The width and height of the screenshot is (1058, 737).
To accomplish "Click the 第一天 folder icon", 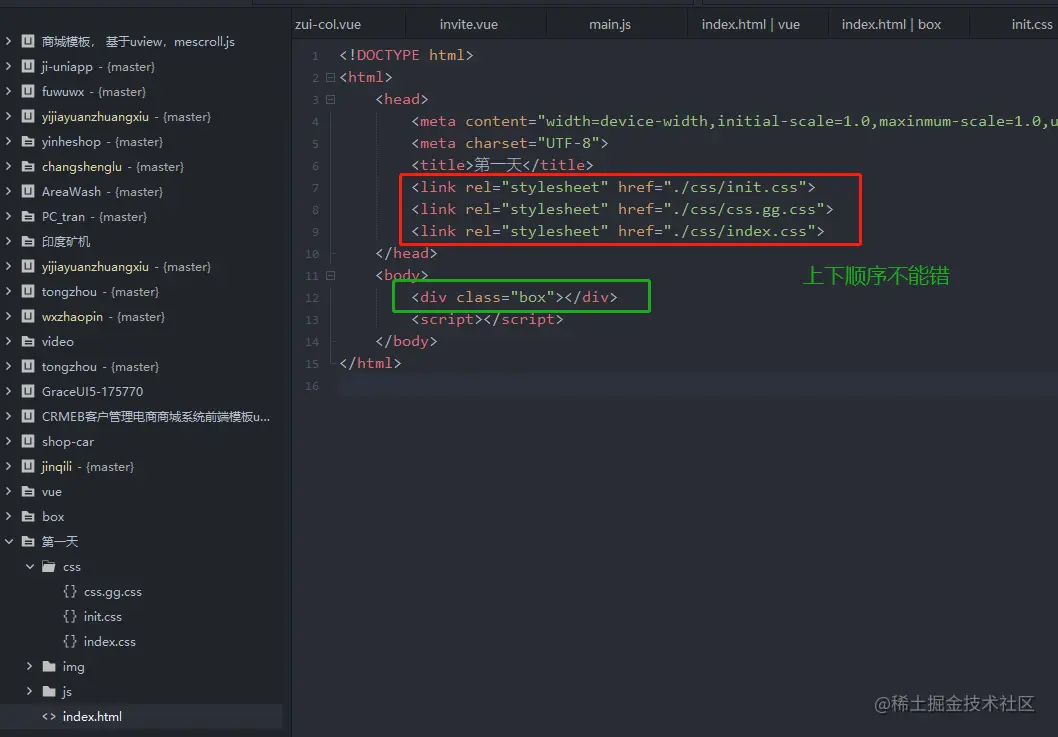I will tap(28, 541).
